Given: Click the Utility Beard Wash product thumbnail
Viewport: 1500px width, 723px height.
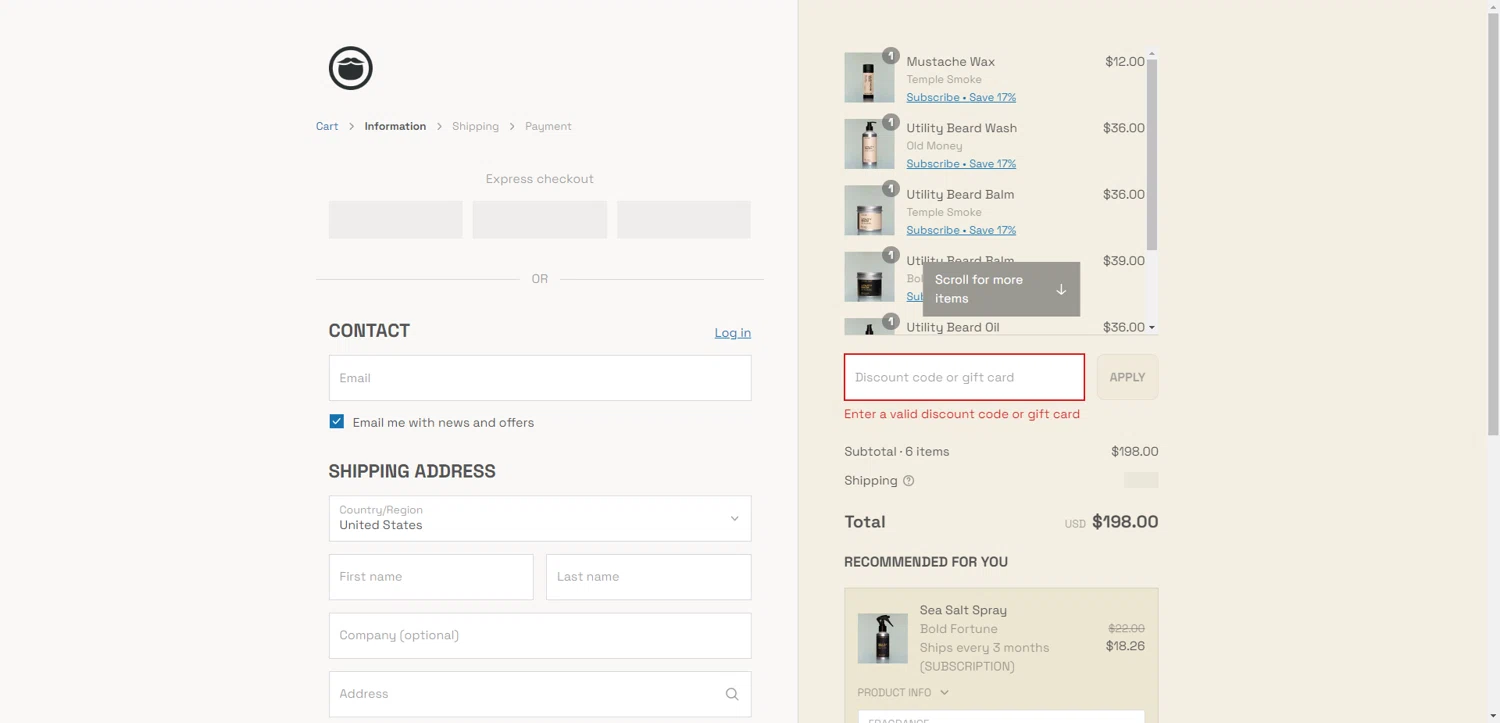Looking at the screenshot, I should [869, 144].
